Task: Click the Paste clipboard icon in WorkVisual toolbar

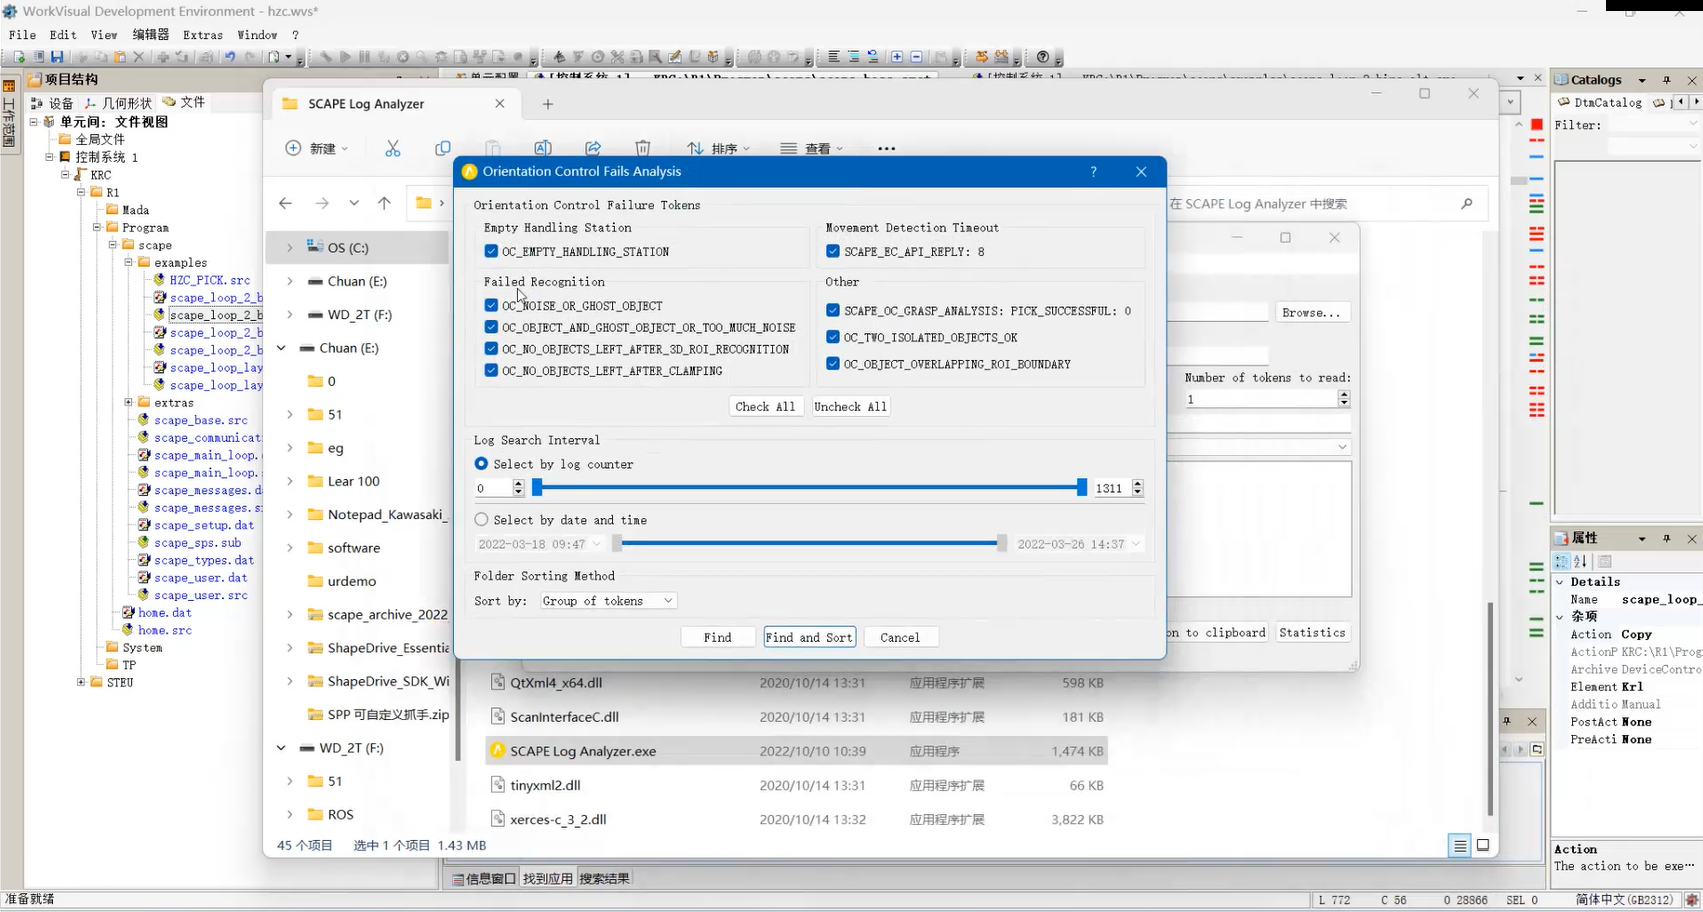Action: coord(120,57)
